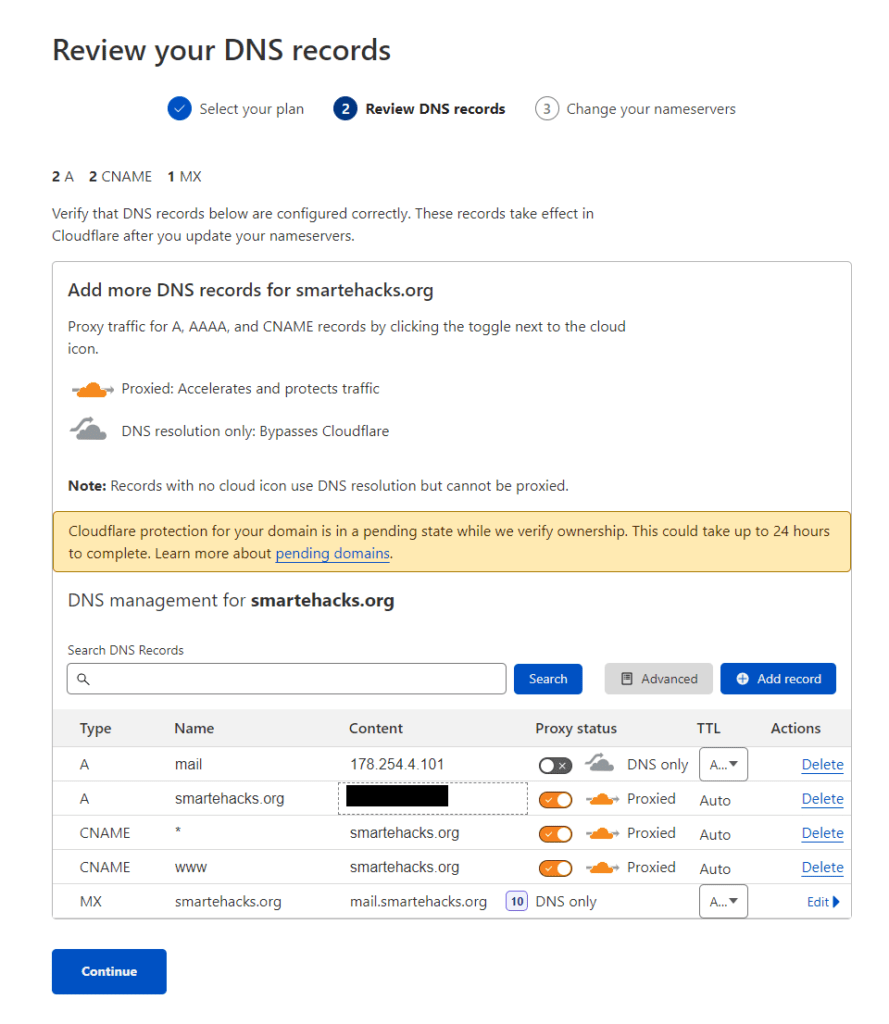Viewport: 889px width, 1024px height.
Task: Delete the mail A record
Action: pyautogui.click(x=822, y=764)
